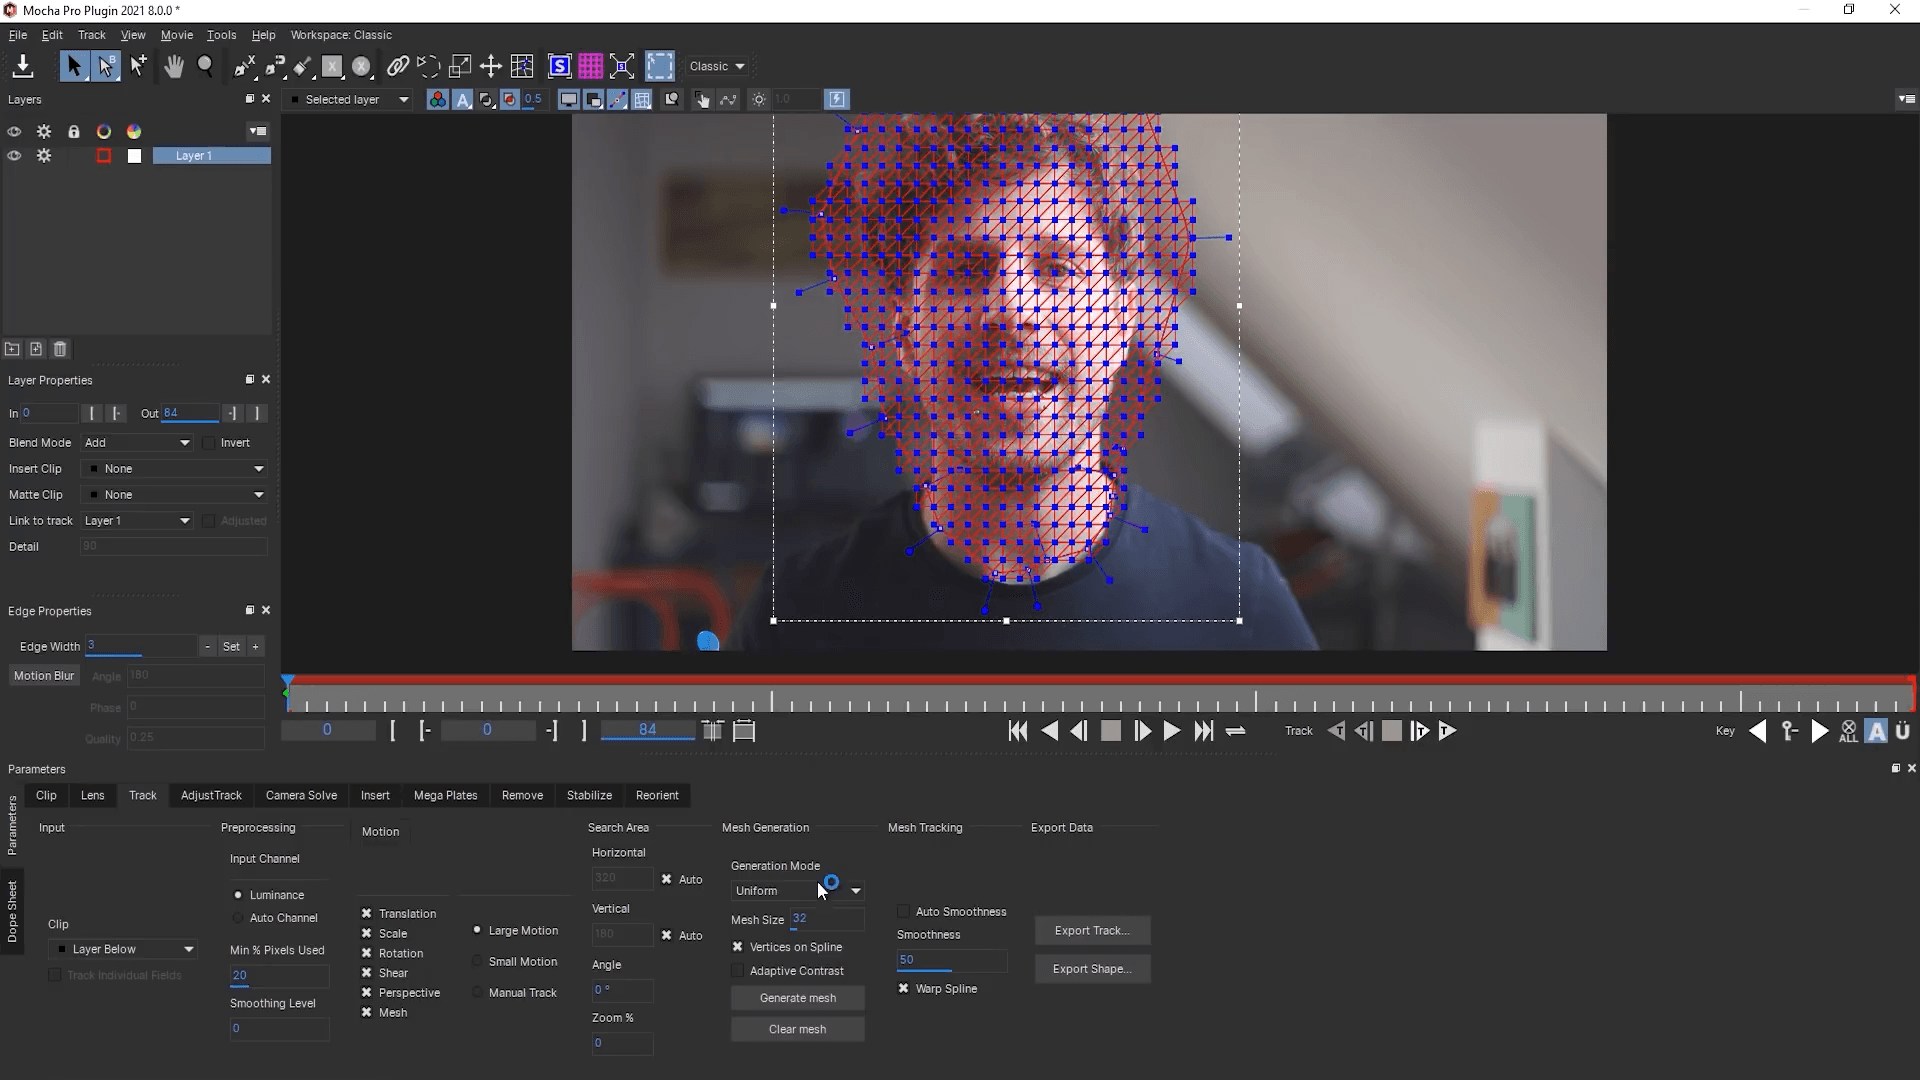
Task: Switch to the Stabilize tab
Action: tap(589, 795)
